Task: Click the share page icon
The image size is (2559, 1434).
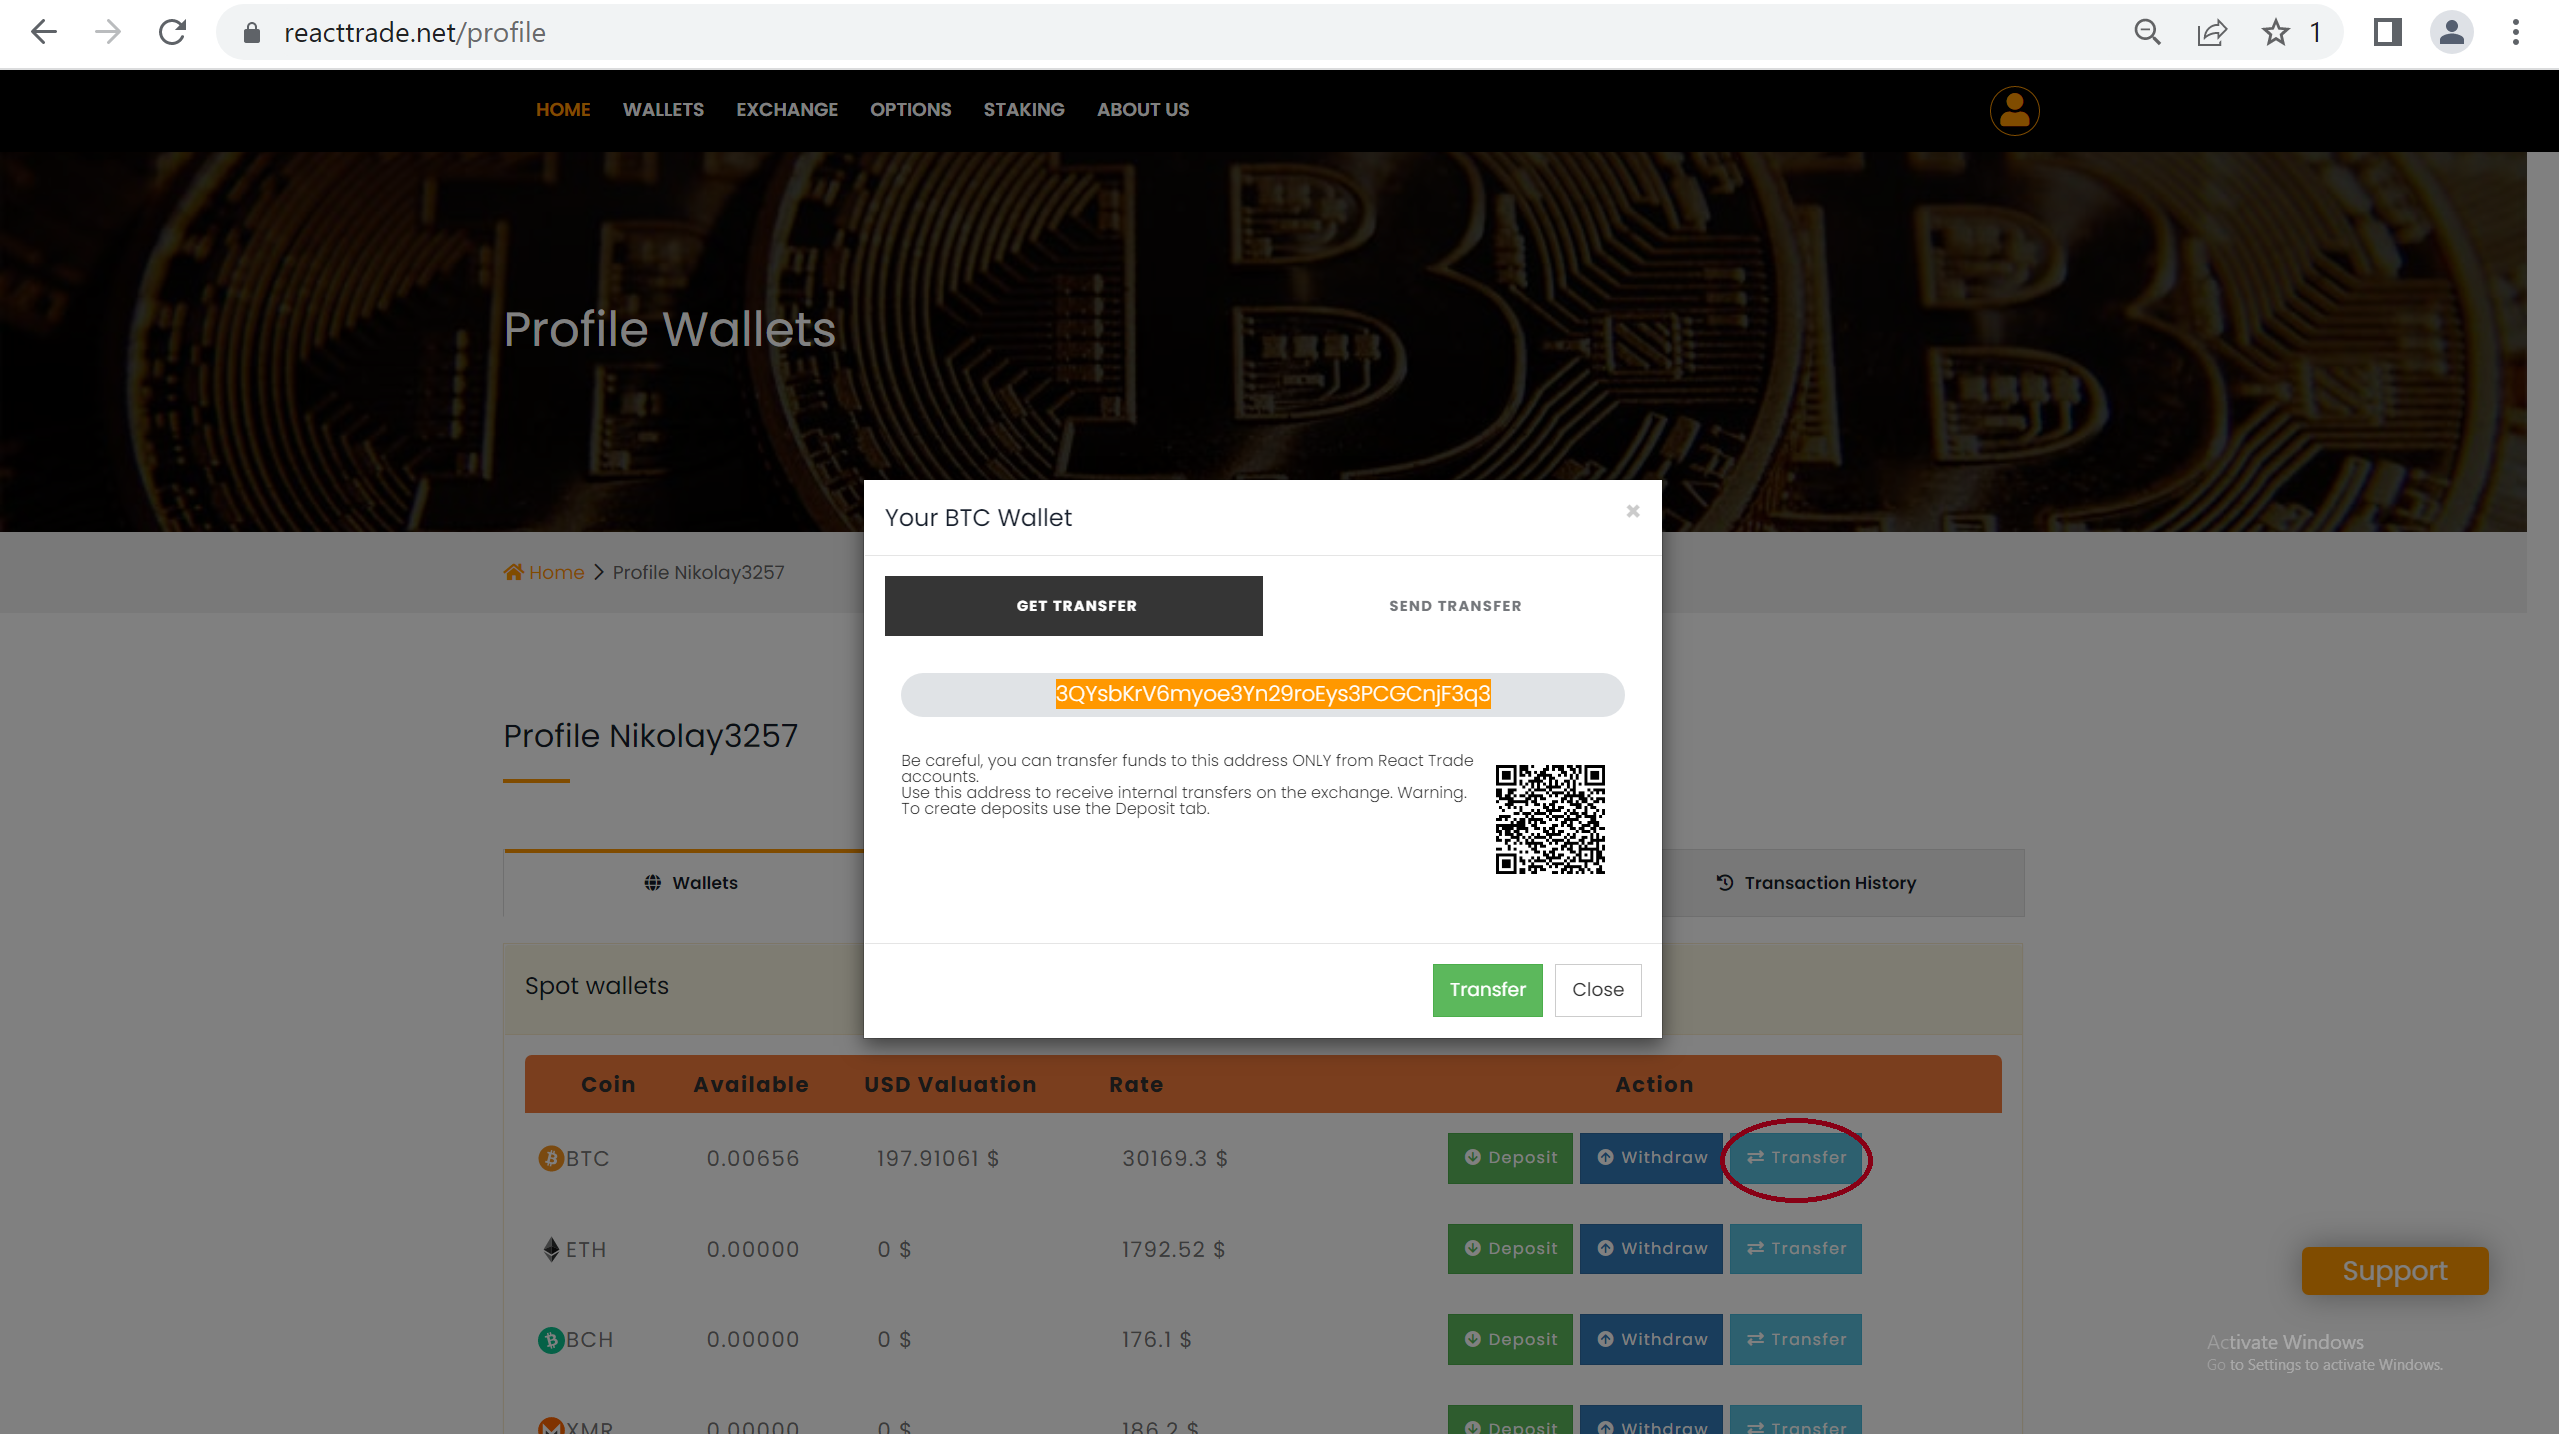Action: point(2211,33)
